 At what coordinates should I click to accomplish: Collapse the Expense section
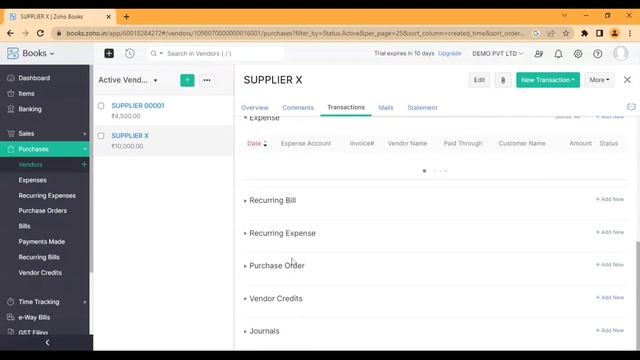[262, 118]
